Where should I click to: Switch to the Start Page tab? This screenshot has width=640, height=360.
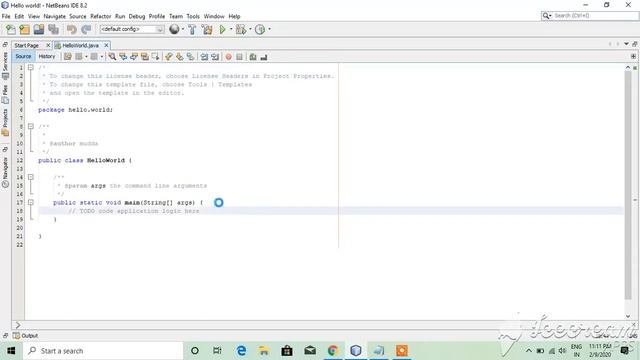coord(27,45)
